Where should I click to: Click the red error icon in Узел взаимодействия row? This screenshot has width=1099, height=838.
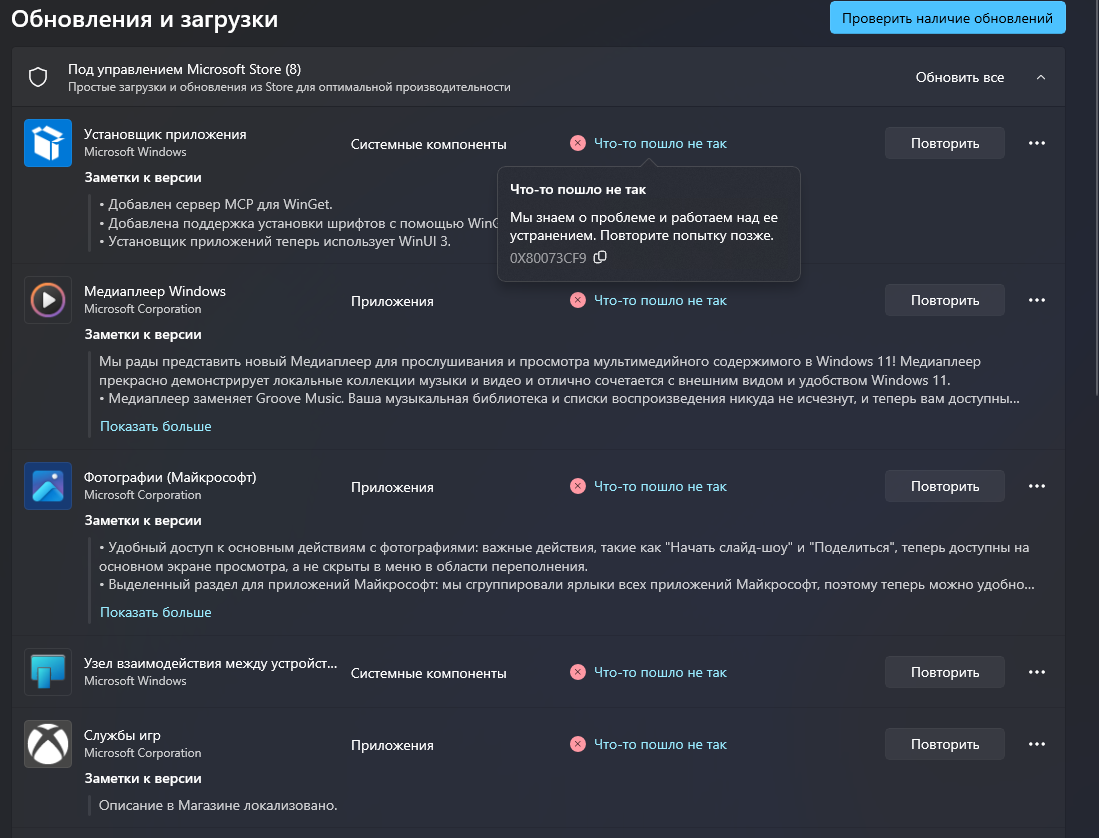coord(578,672)
